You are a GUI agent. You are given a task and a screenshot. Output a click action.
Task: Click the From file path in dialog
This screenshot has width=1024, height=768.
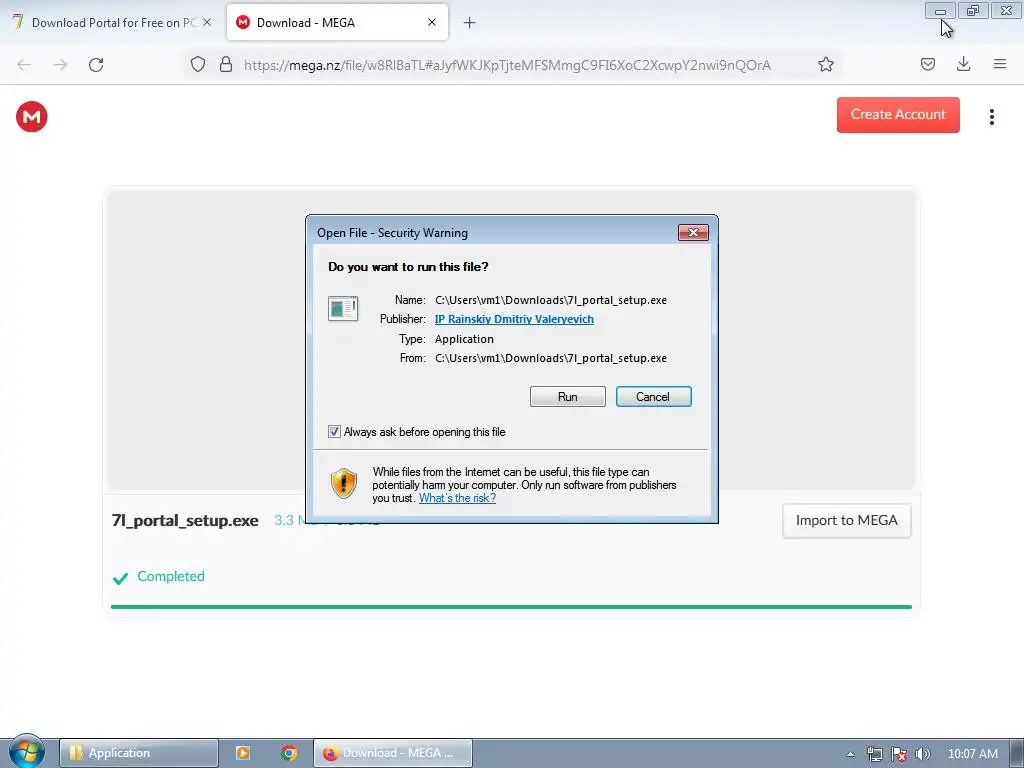point(551,359)
